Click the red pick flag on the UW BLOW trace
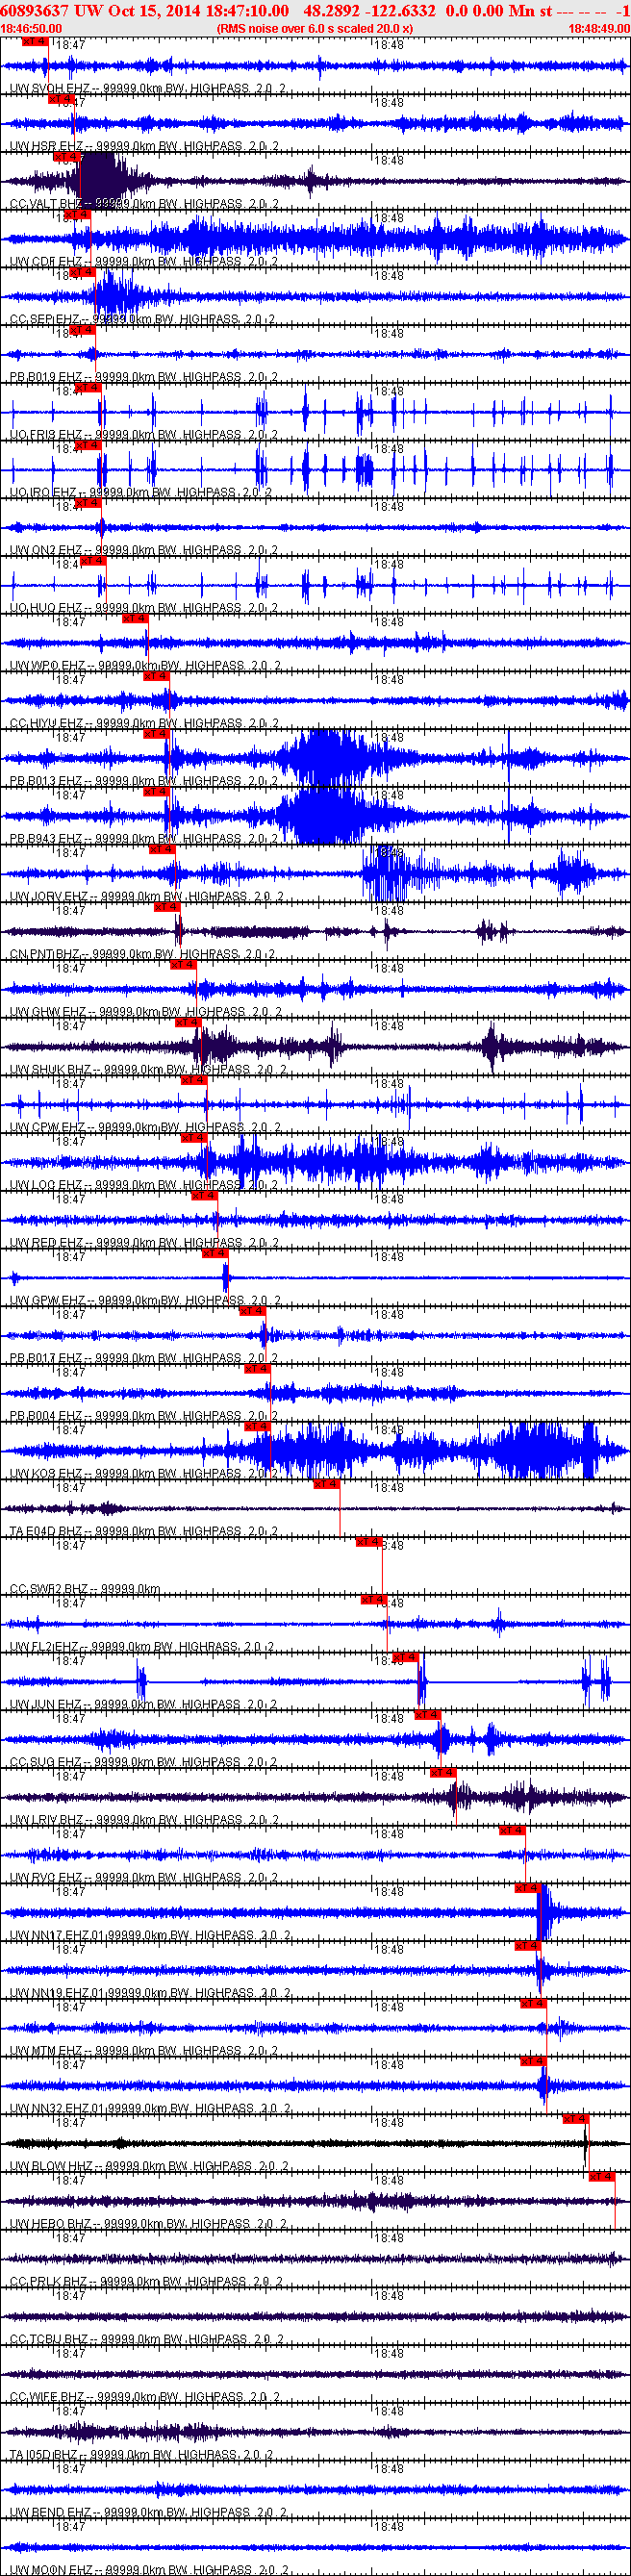The image size is (631, 2576). tap(575, 2120)
